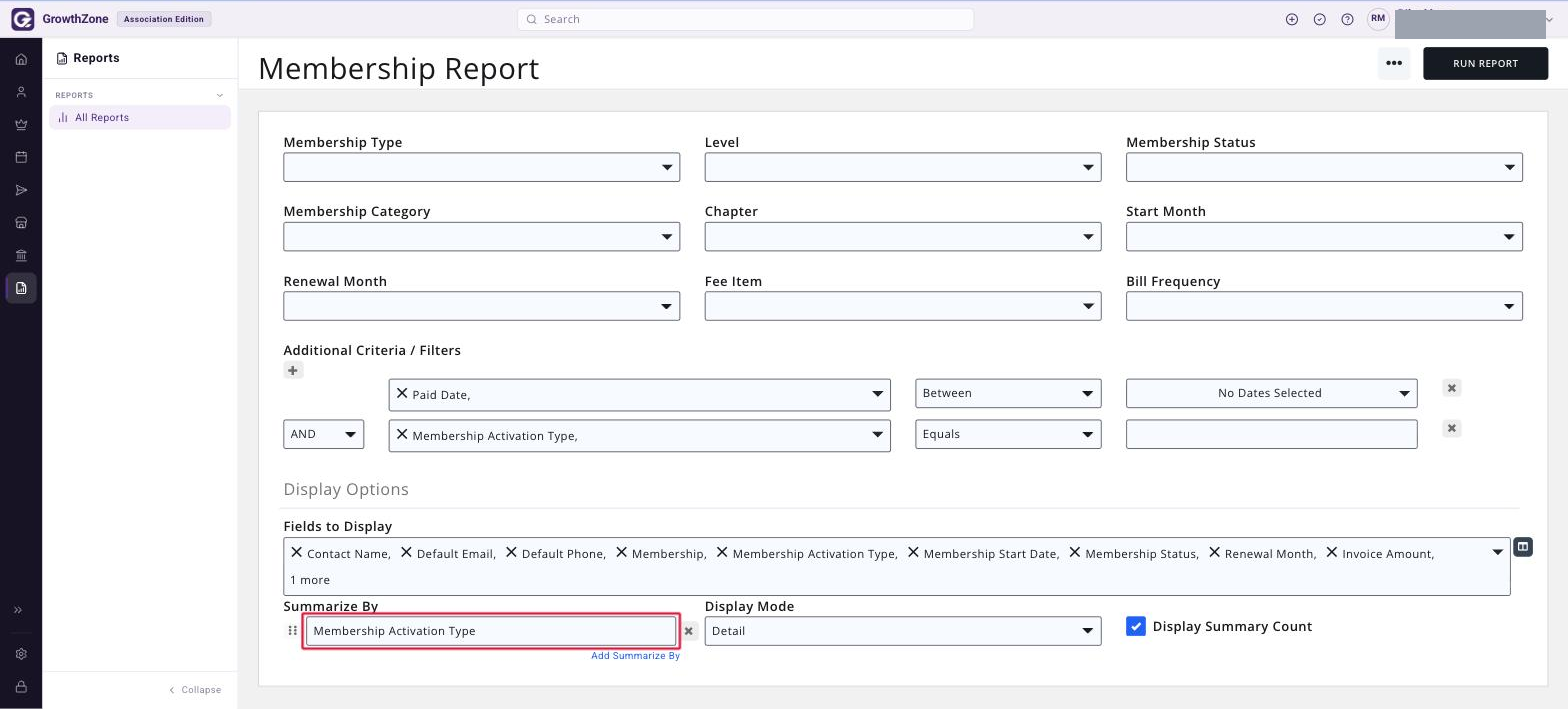Open the Start Month dropdown

[1324, 237]
